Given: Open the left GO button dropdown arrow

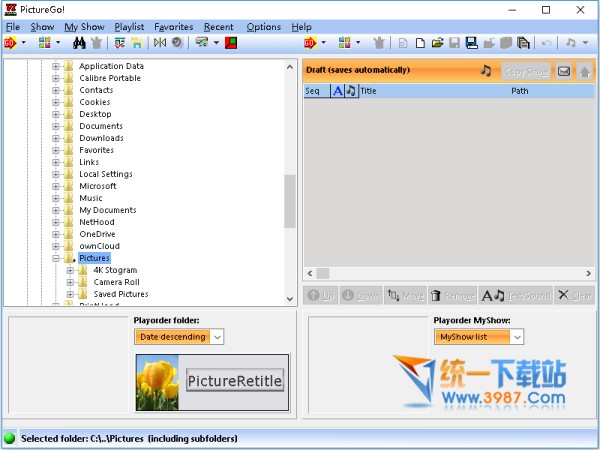Looking at the screenshot, I should tap(24, 43).
